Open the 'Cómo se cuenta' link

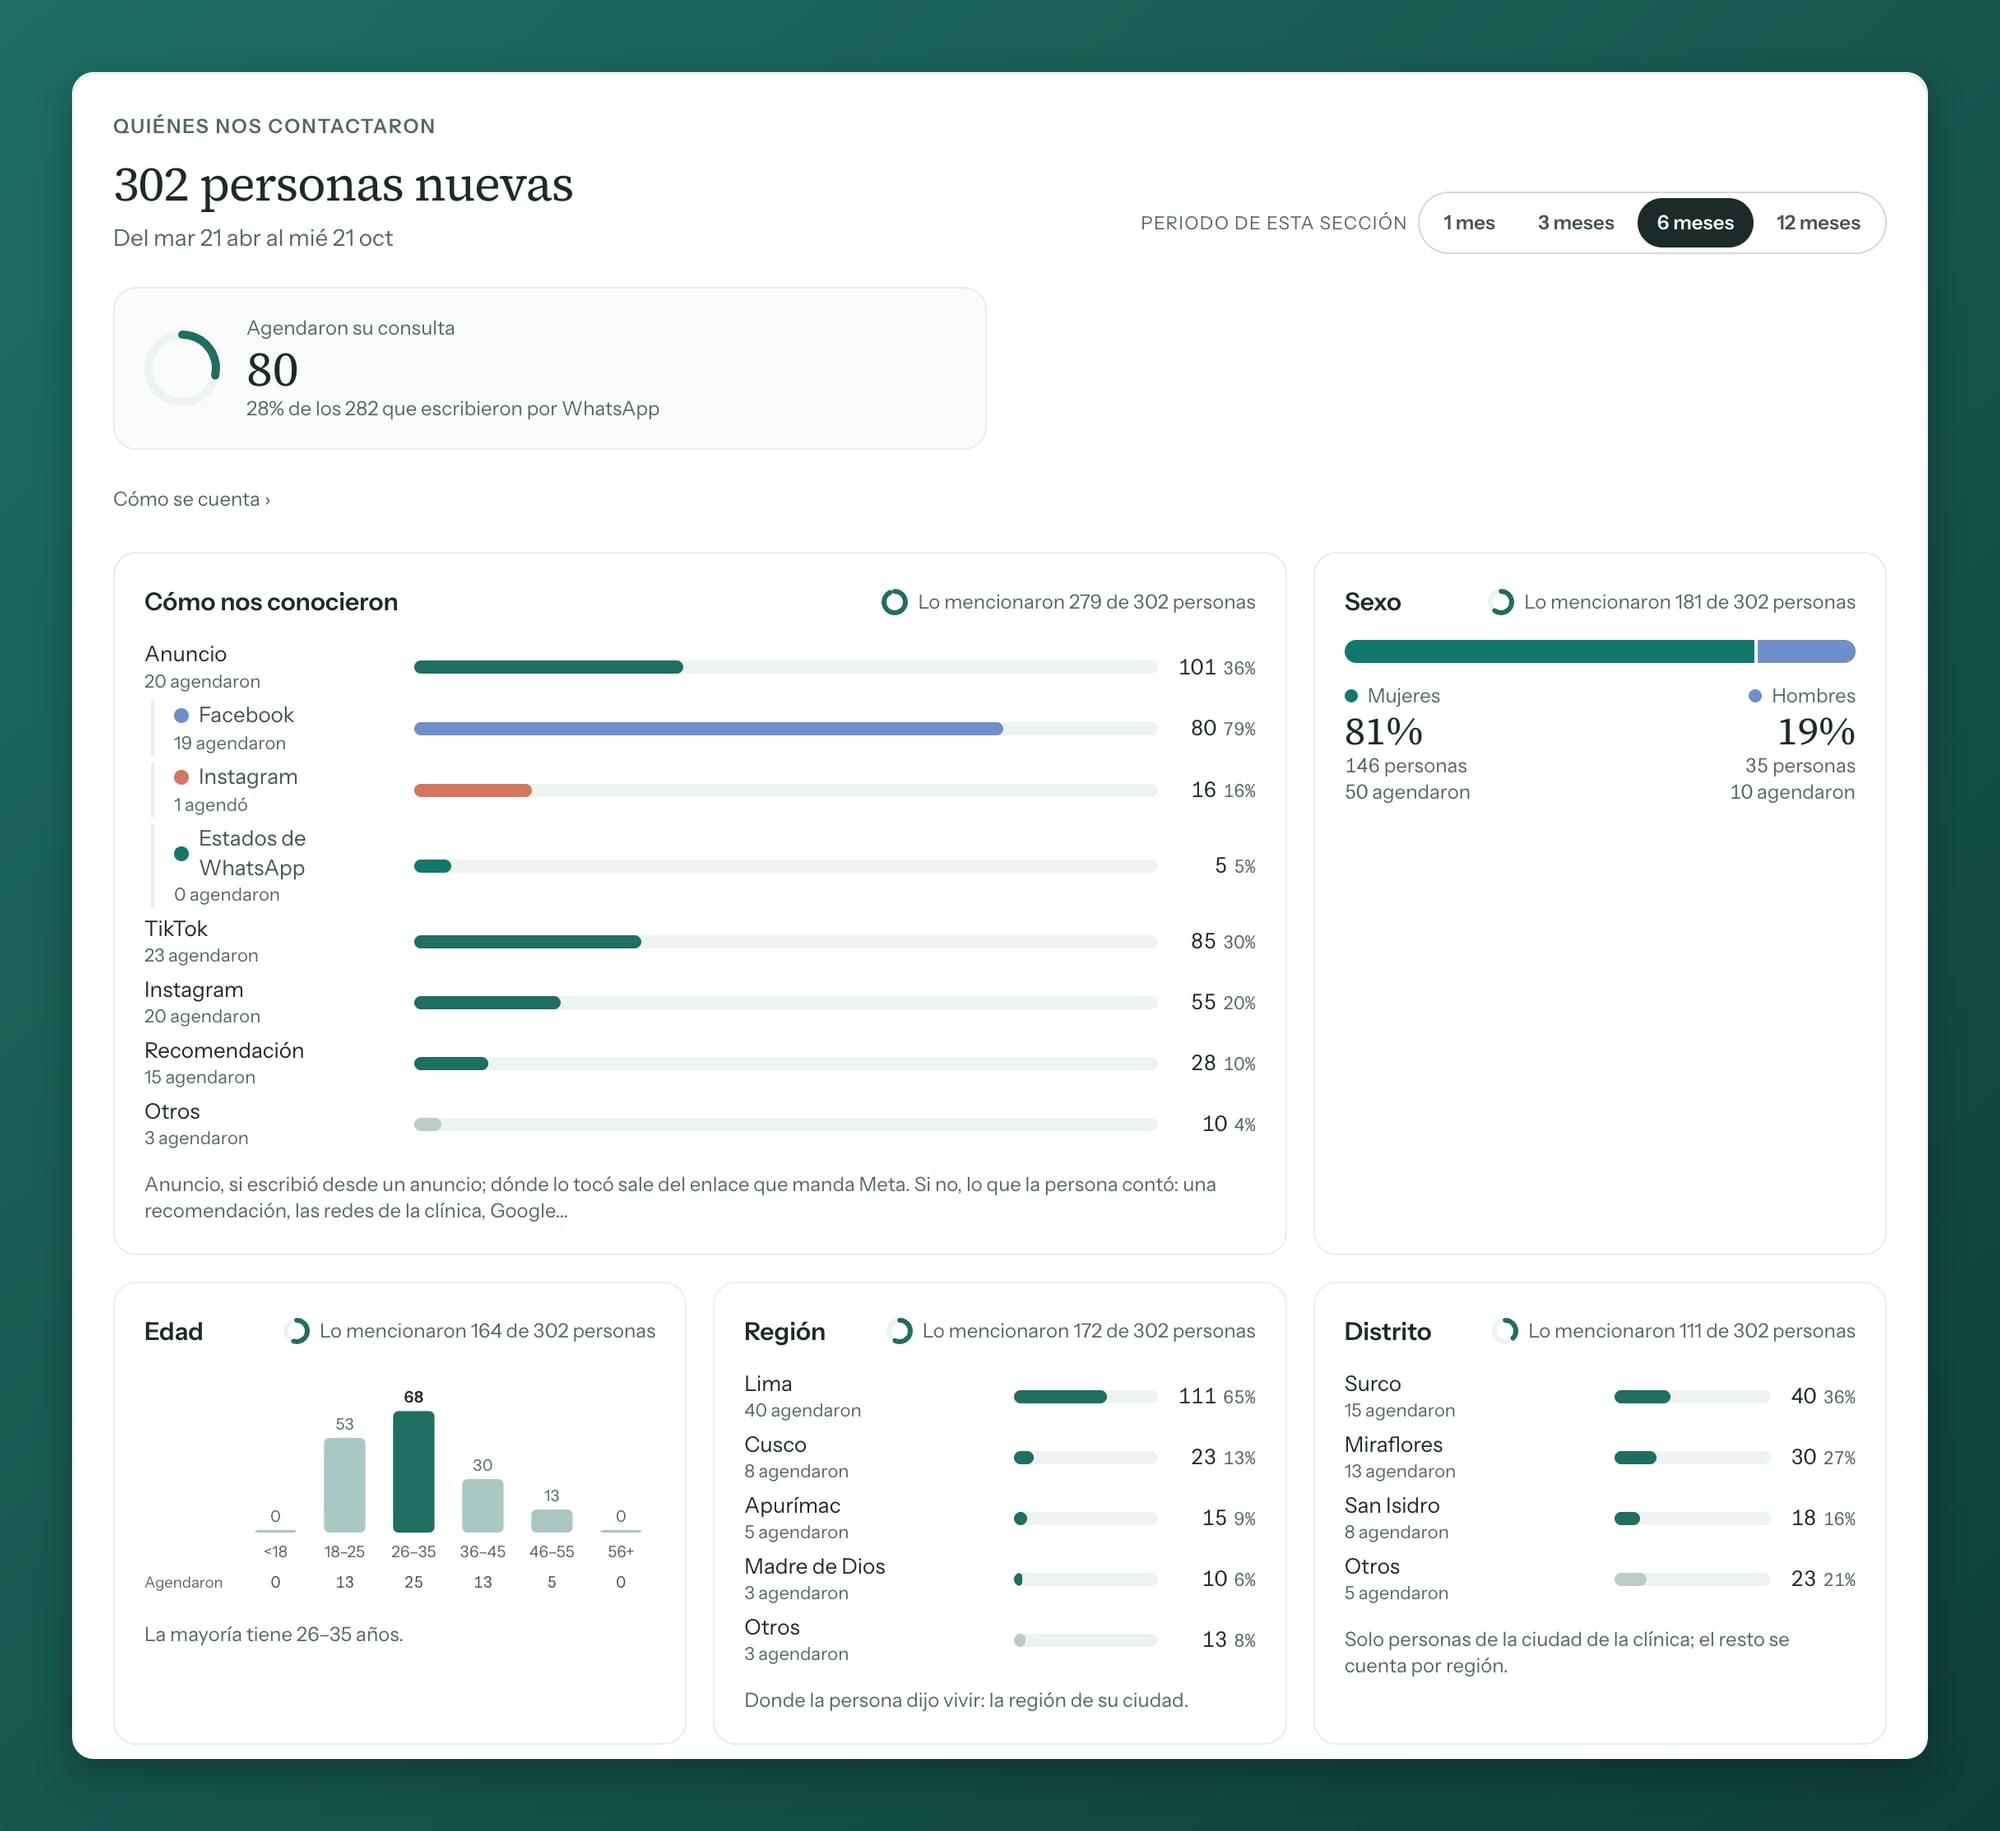coord(191,499)
